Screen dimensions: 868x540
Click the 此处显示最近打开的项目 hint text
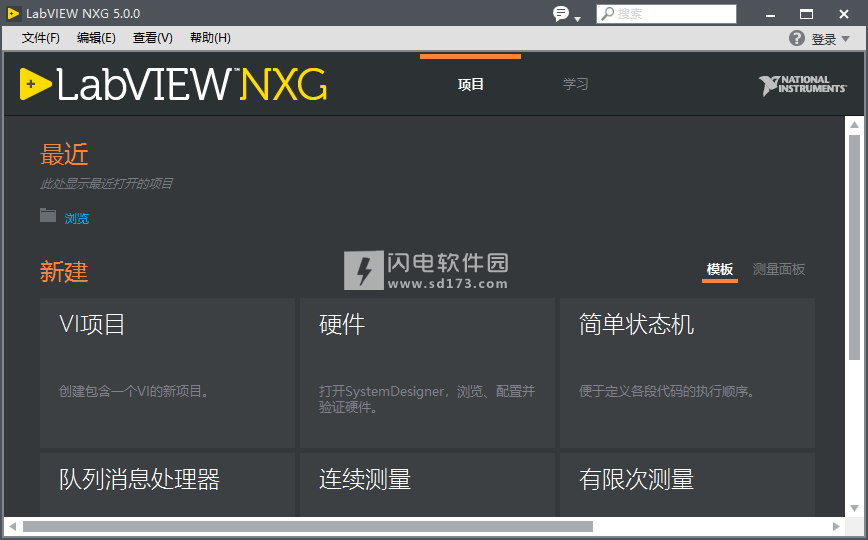[107, 183]
